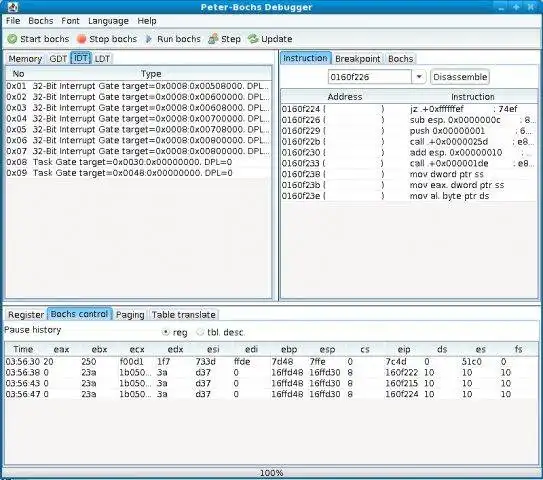Click the Start bochs green icon

coord(12,39)
